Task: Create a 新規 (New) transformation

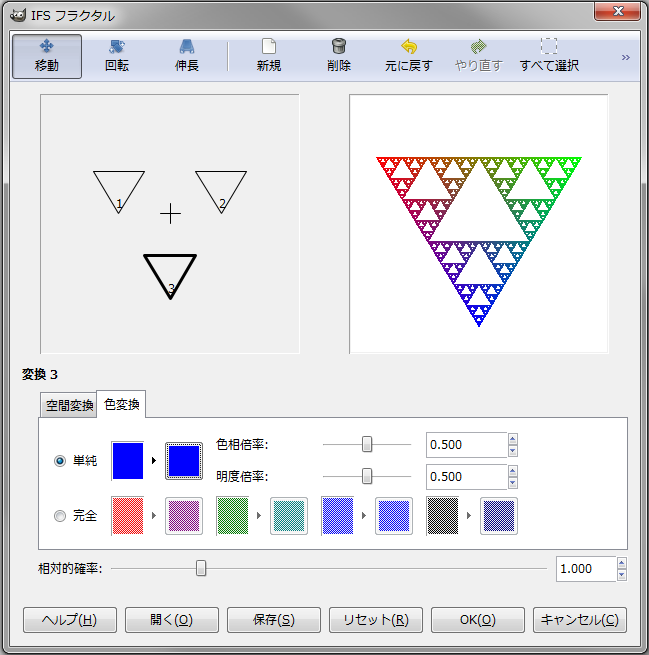Action: 269,57
